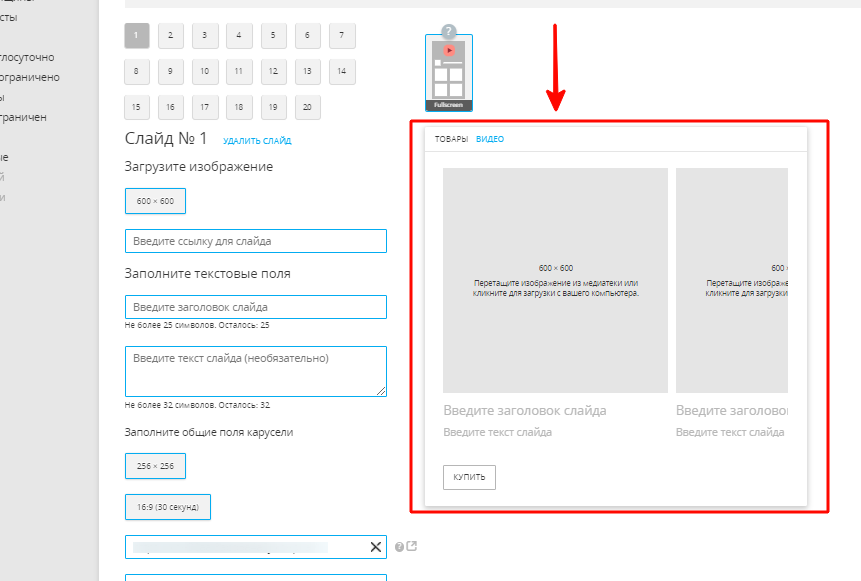Select slide number 4
This screenshot has height=581, width=861.
pyautogui.click(x=239, y=36)
